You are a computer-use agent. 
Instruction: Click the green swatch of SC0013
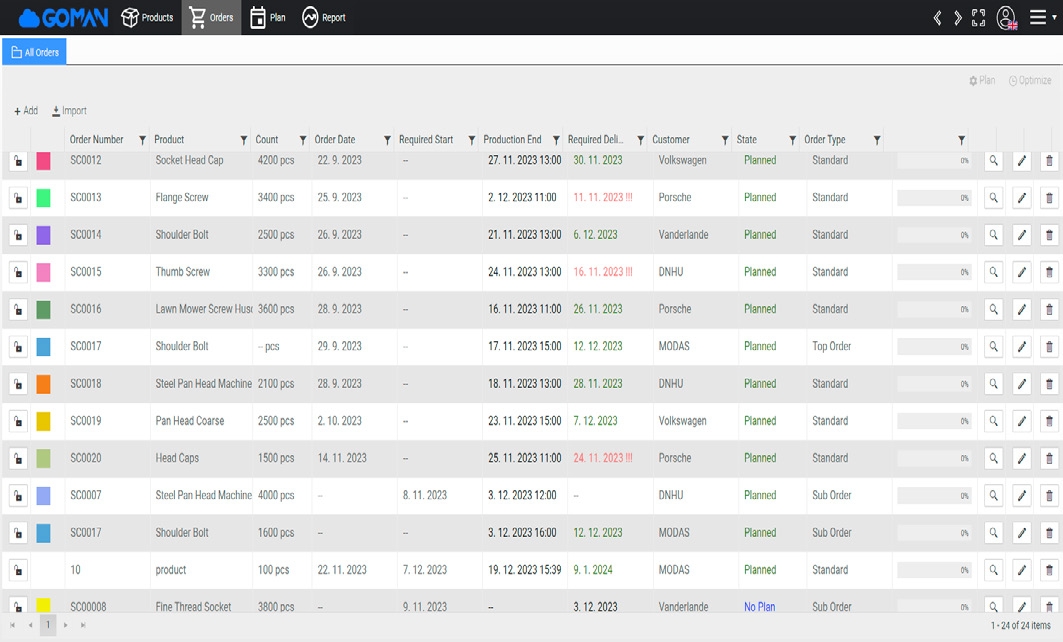pos(43,198)
